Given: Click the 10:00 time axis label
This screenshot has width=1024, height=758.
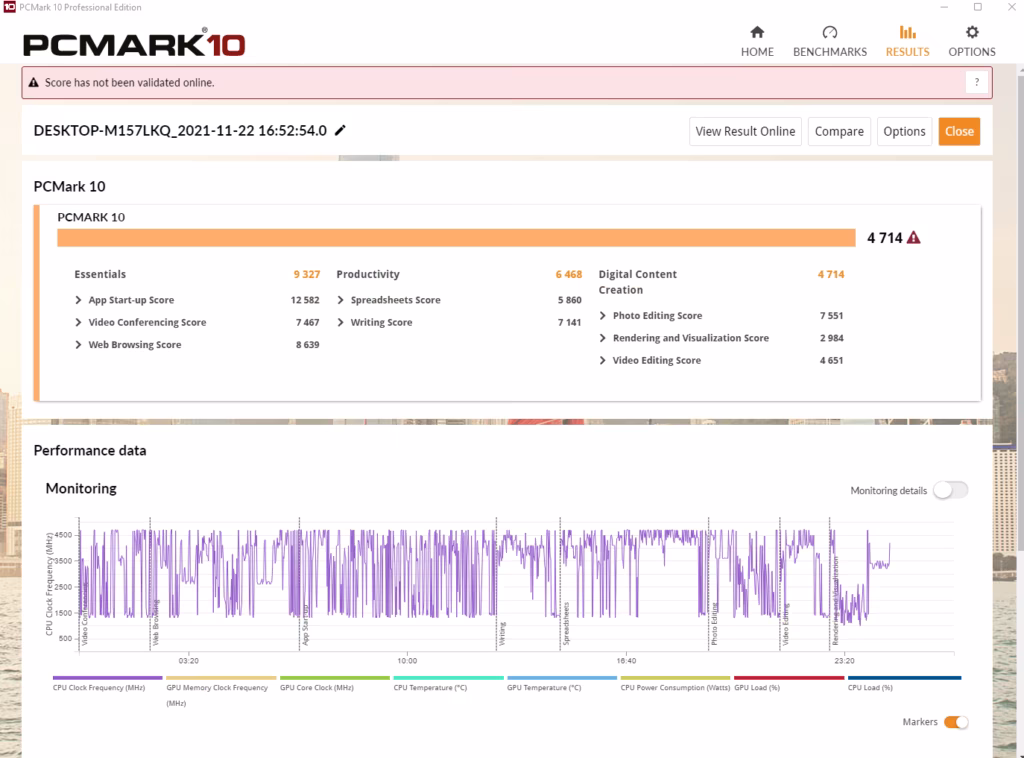Looking at the screenshot, I should pyautogui.click(x=407, y=661).
